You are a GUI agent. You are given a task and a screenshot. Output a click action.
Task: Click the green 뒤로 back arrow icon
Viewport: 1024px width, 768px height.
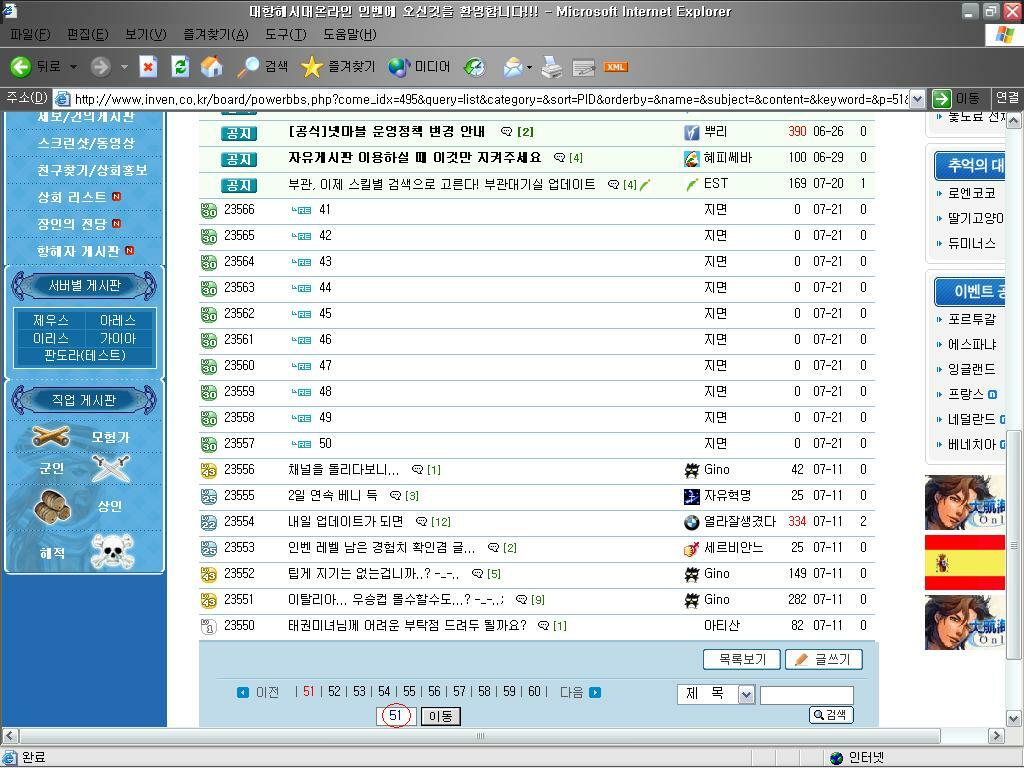[22, 67]
